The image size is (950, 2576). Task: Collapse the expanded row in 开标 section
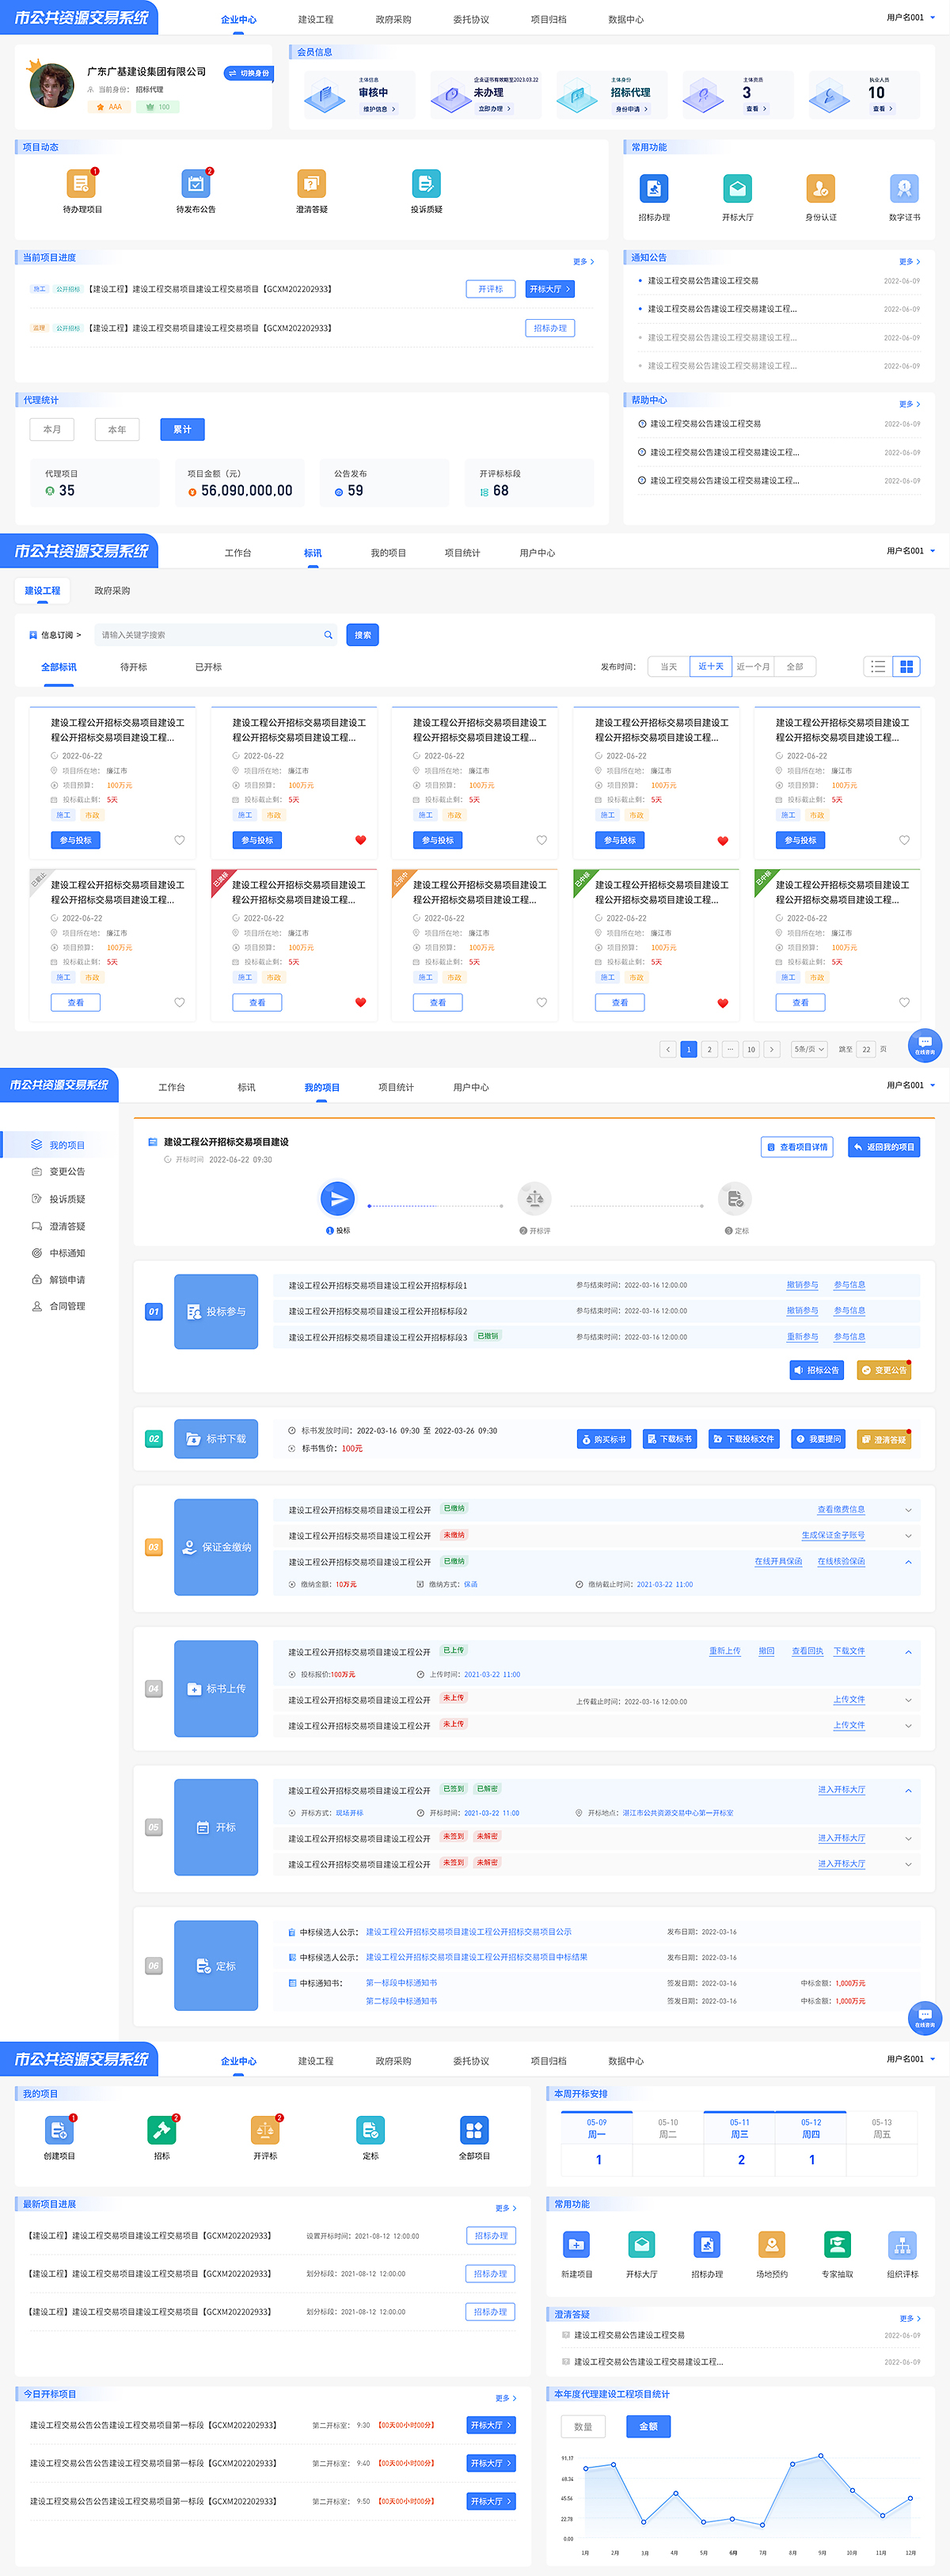[908, 1790]
